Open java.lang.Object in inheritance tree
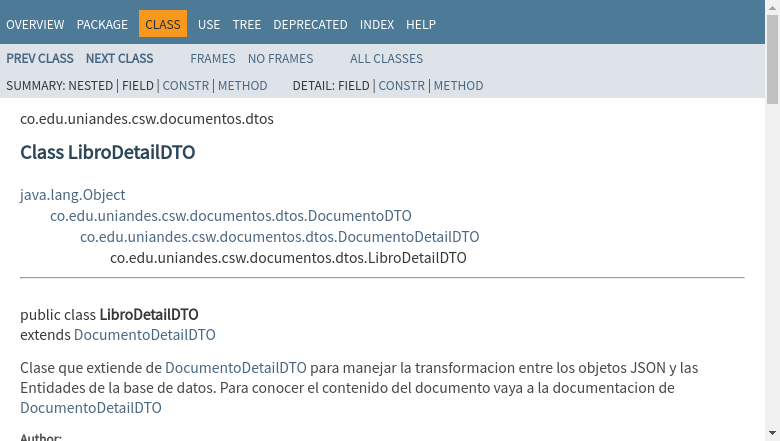The height and width of the screenshot is (441, 780). [x=73, y=195]
